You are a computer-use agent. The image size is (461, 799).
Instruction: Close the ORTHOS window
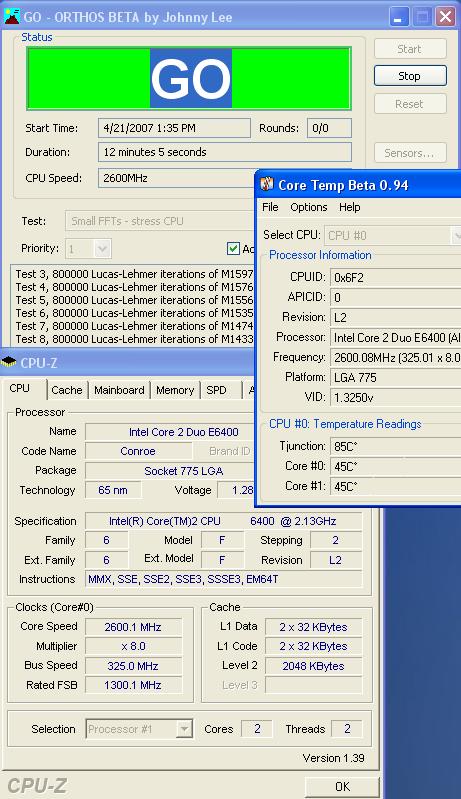coord(446,17)
